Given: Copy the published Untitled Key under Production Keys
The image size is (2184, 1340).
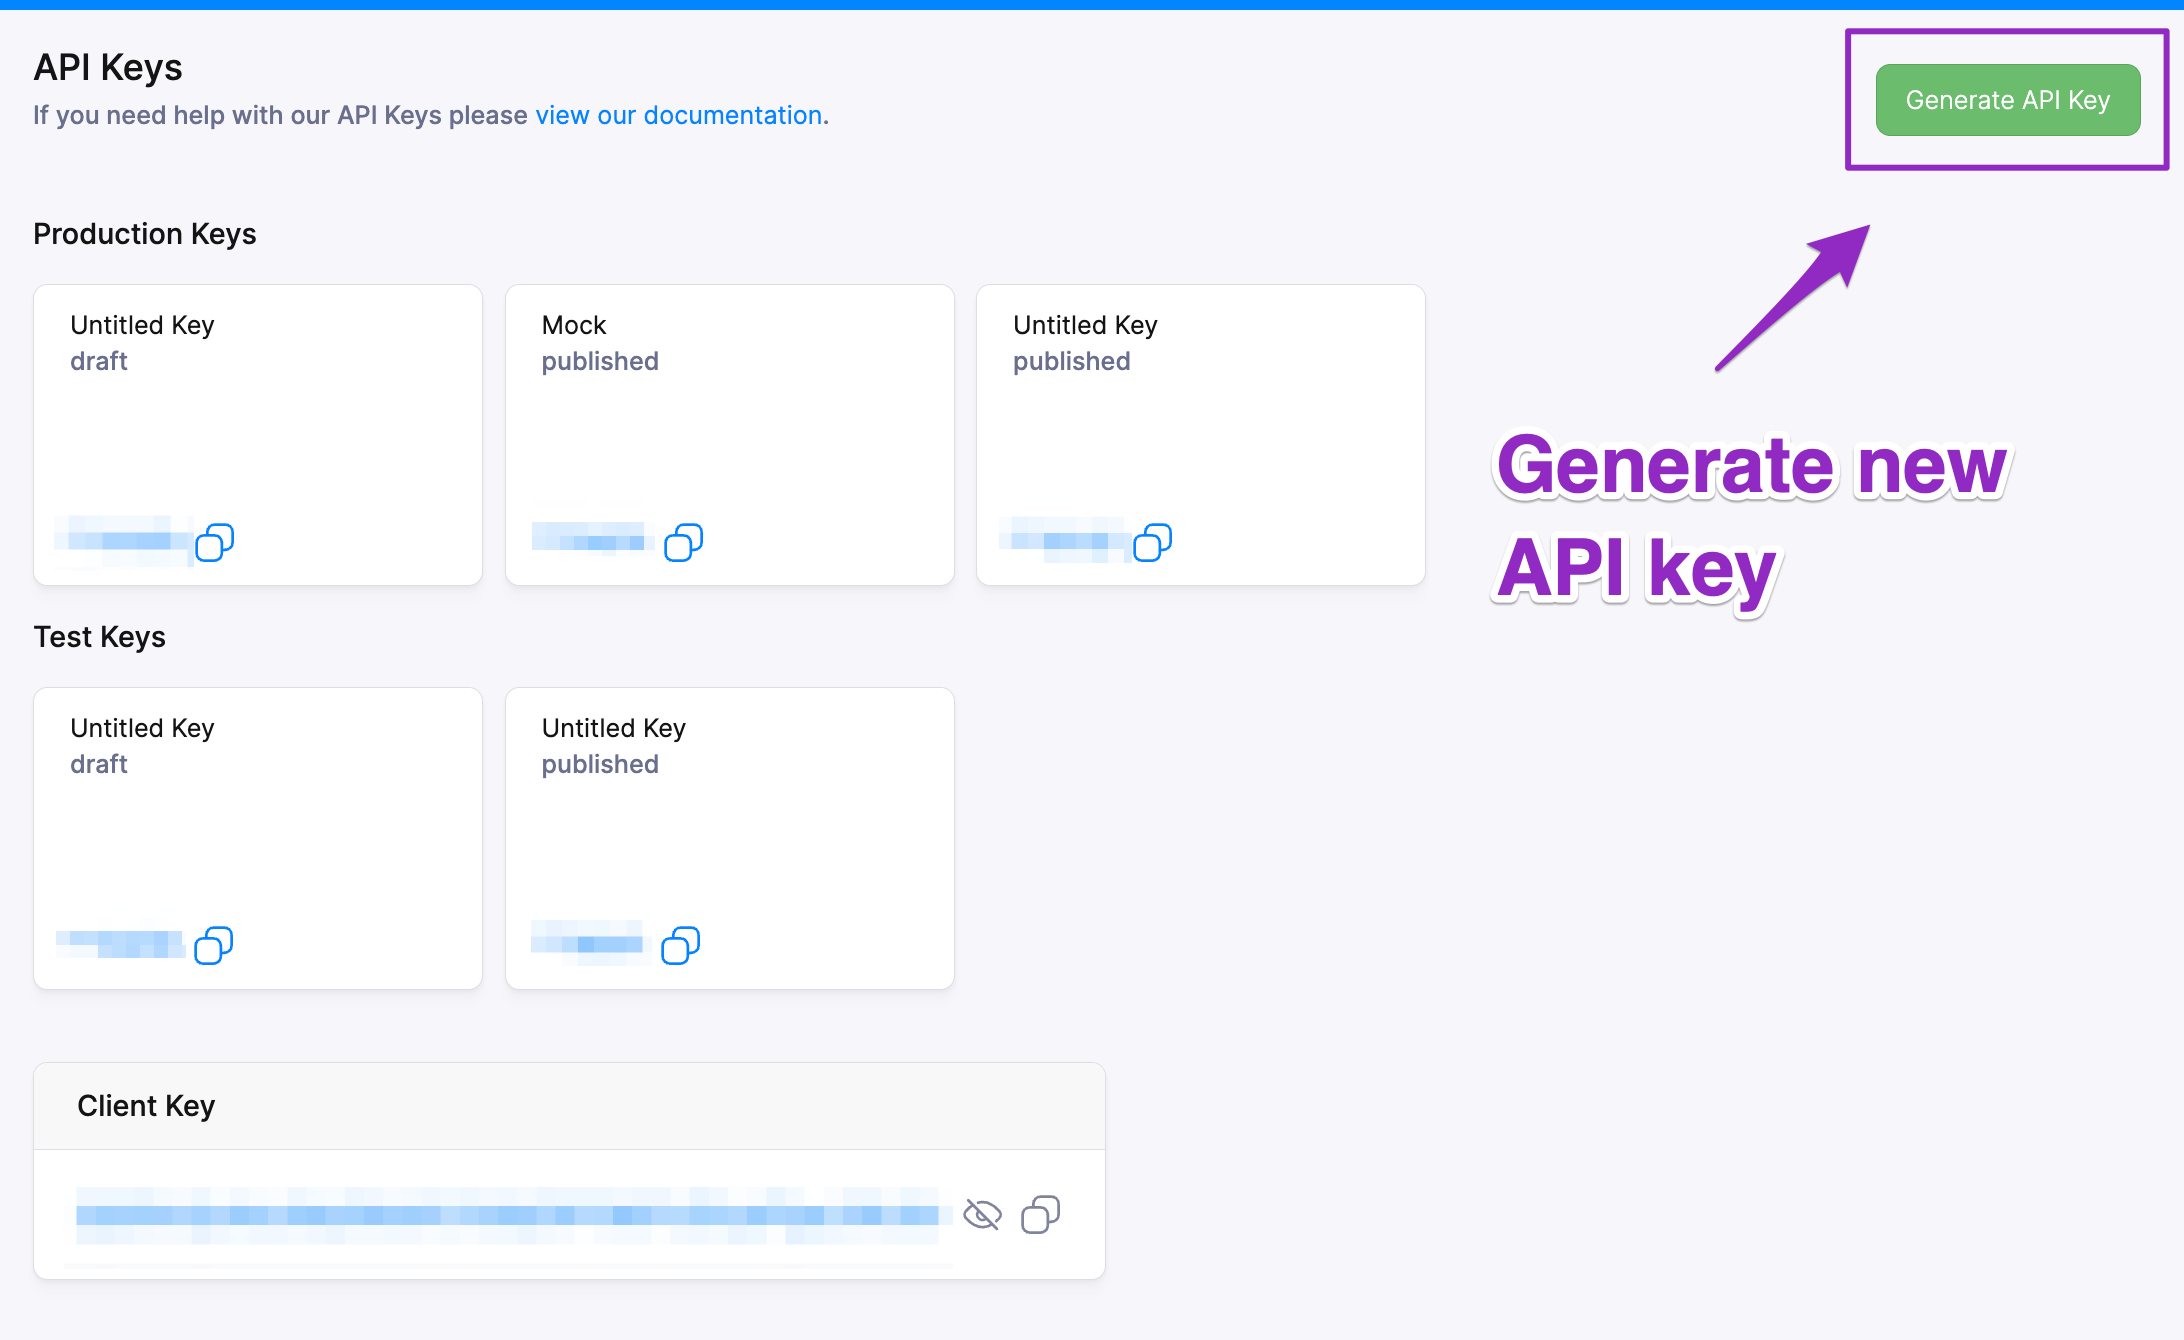Looking at the screenshot, I should tap(1154, 541).
